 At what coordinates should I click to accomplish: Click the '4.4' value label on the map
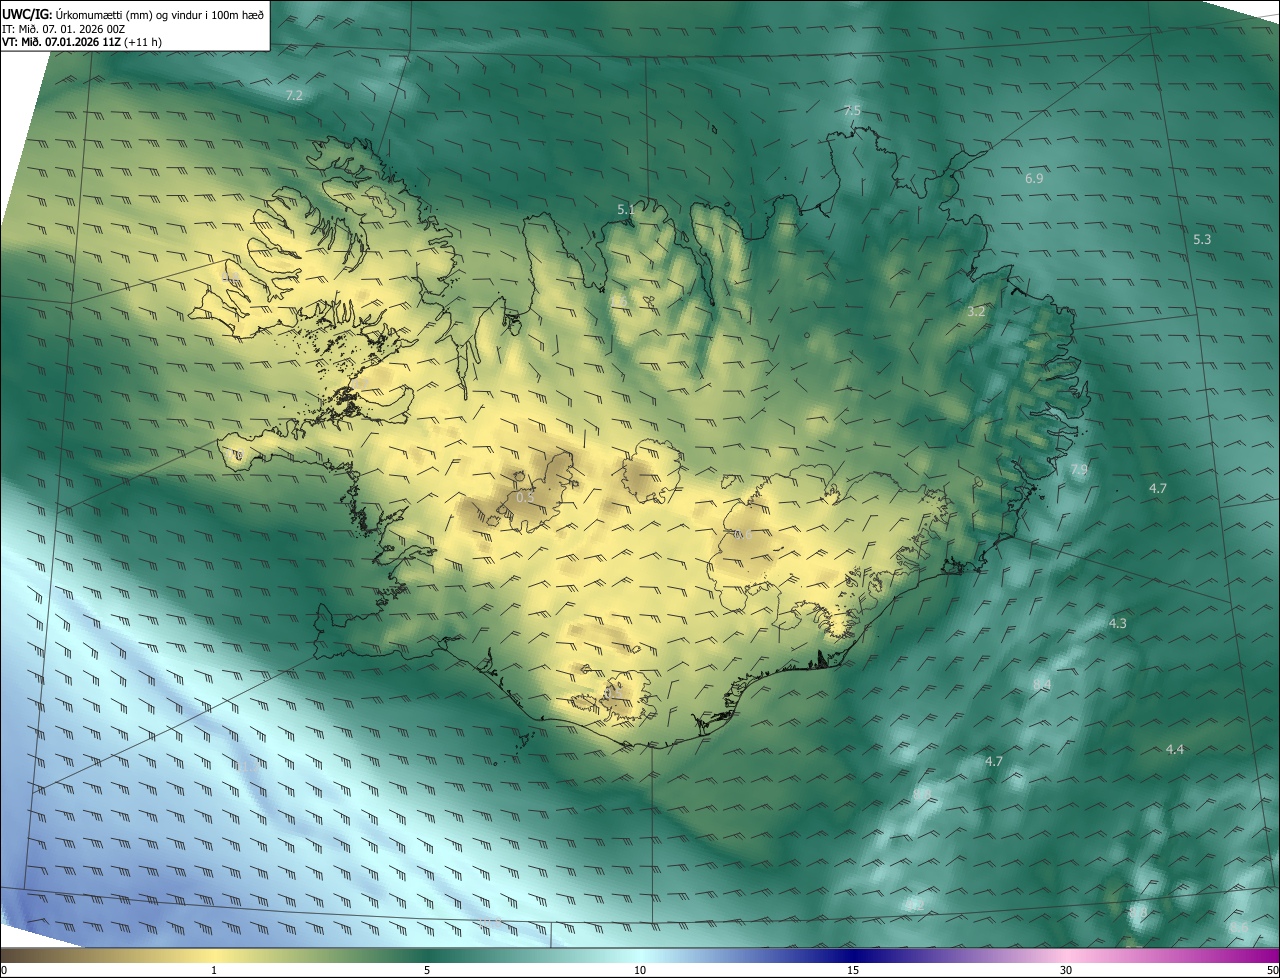(1175, 750)
